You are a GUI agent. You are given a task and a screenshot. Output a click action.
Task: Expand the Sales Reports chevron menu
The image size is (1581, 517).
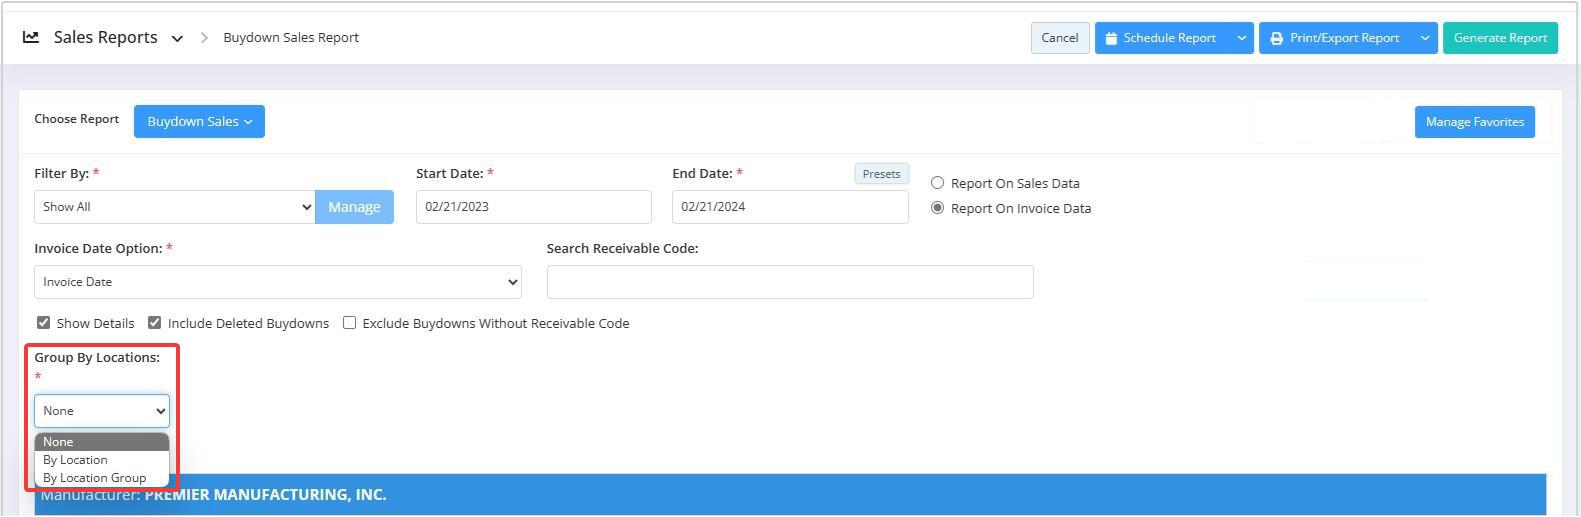coord(177,39)
